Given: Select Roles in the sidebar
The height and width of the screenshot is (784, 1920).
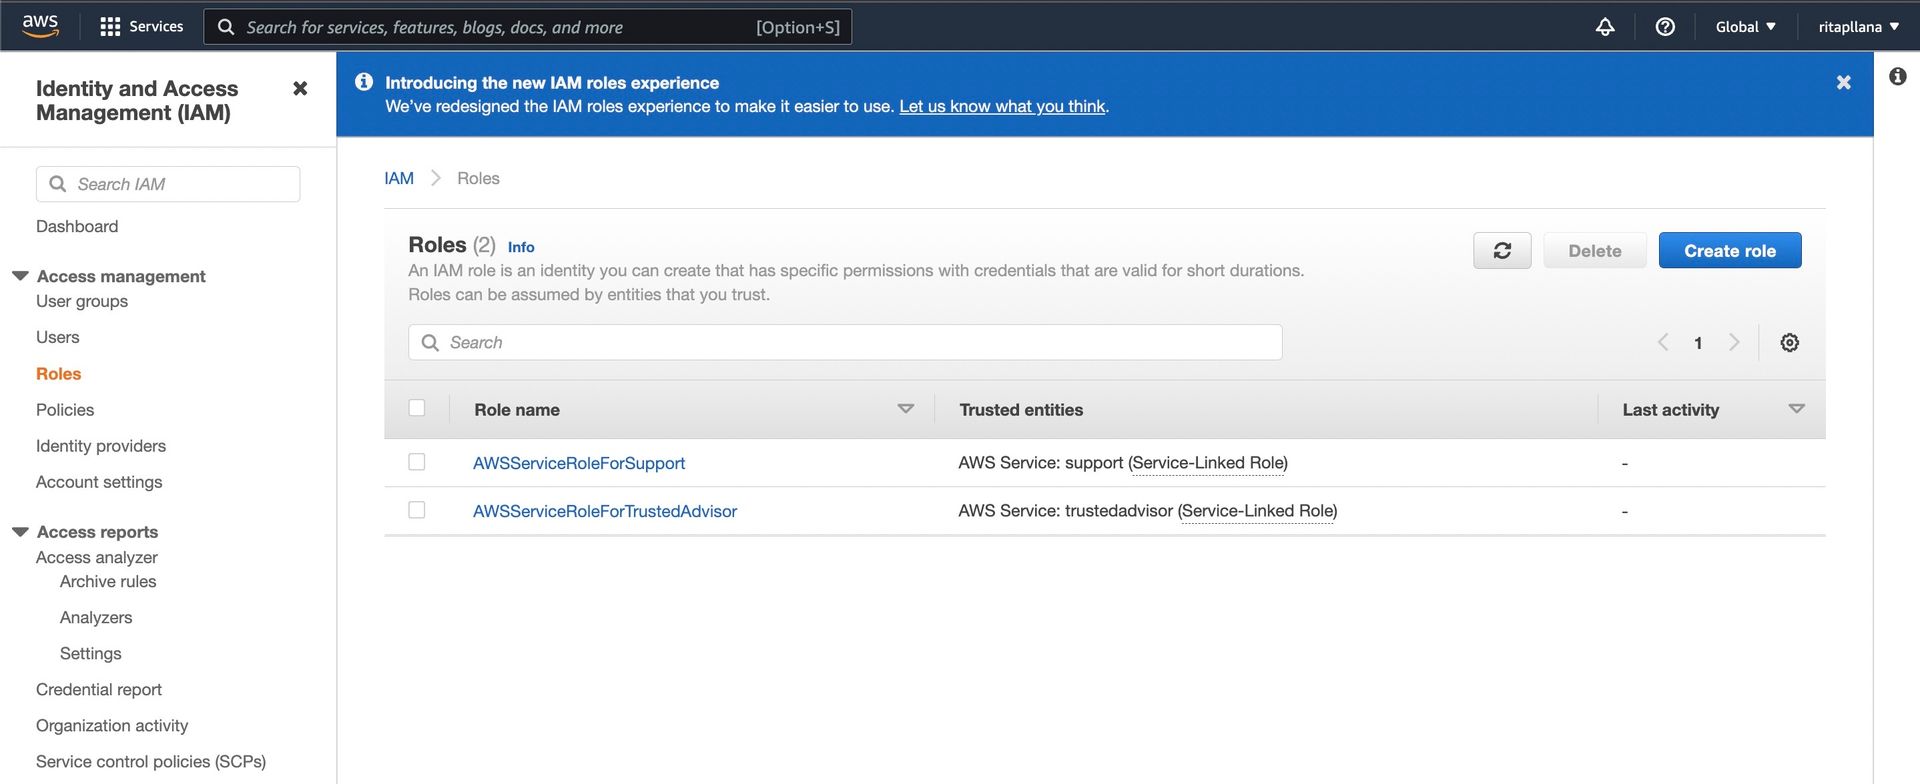Looking at the screenshot, I should (x=58, y=373).
